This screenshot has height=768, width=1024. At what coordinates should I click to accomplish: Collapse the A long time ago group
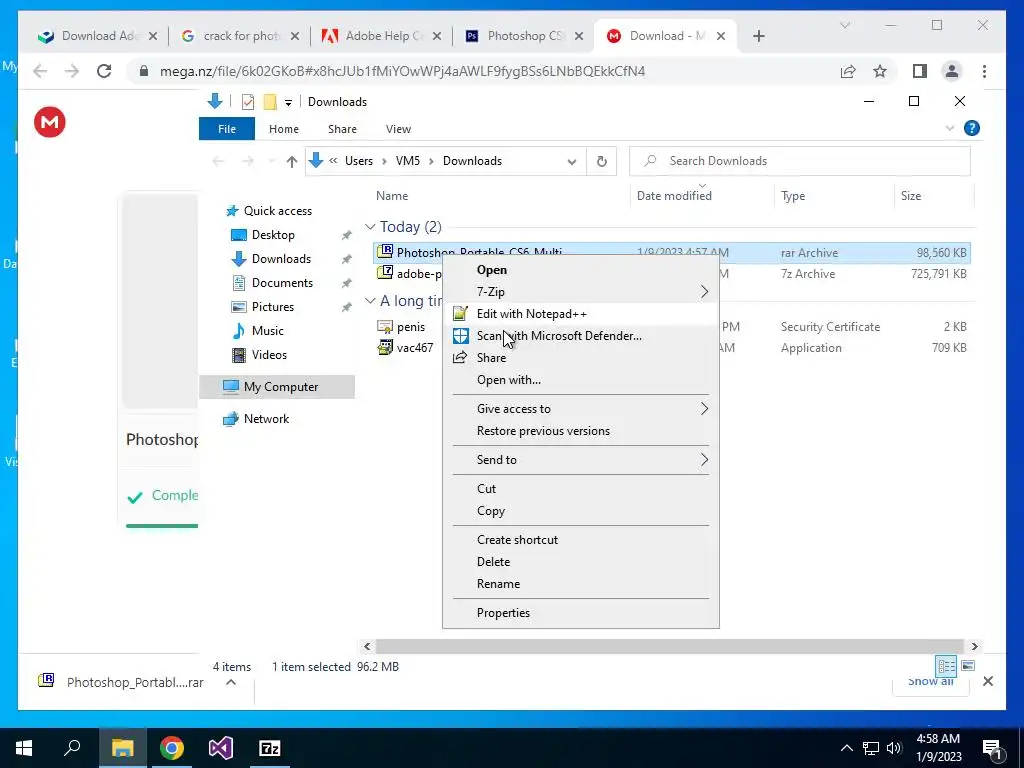[370, 300]
